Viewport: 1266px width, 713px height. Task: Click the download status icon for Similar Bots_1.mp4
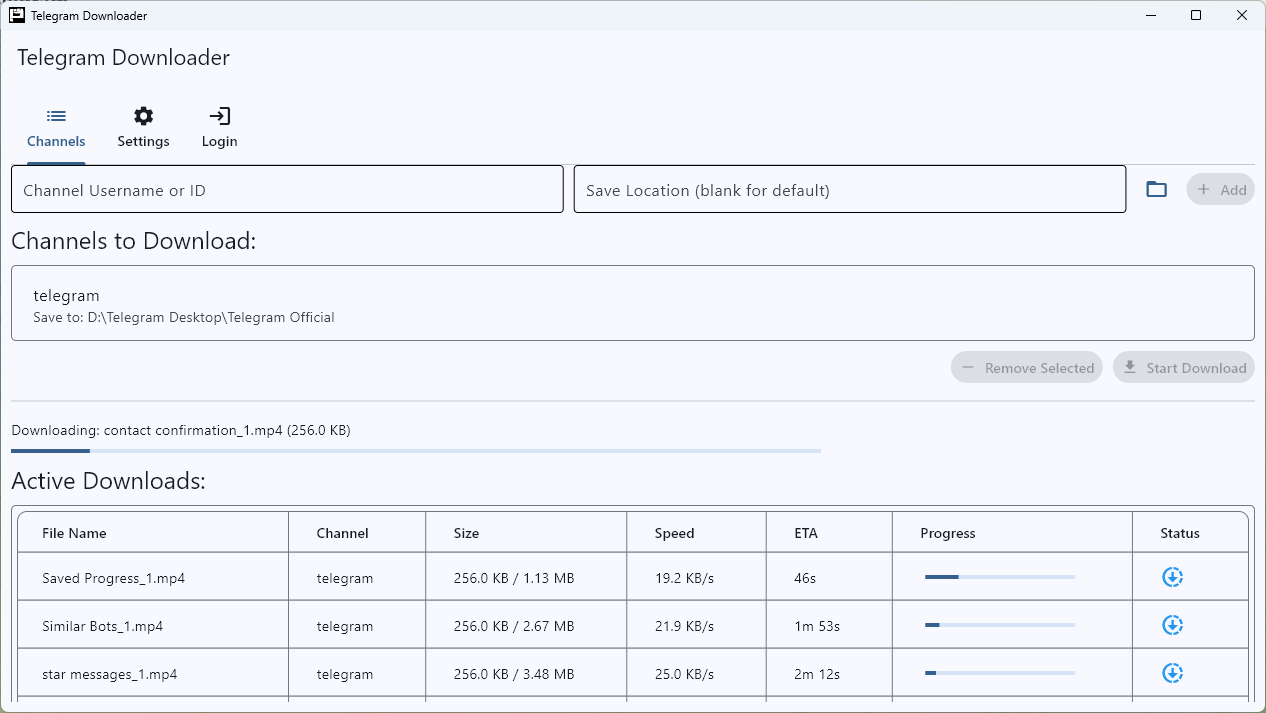pos(1172,625)
